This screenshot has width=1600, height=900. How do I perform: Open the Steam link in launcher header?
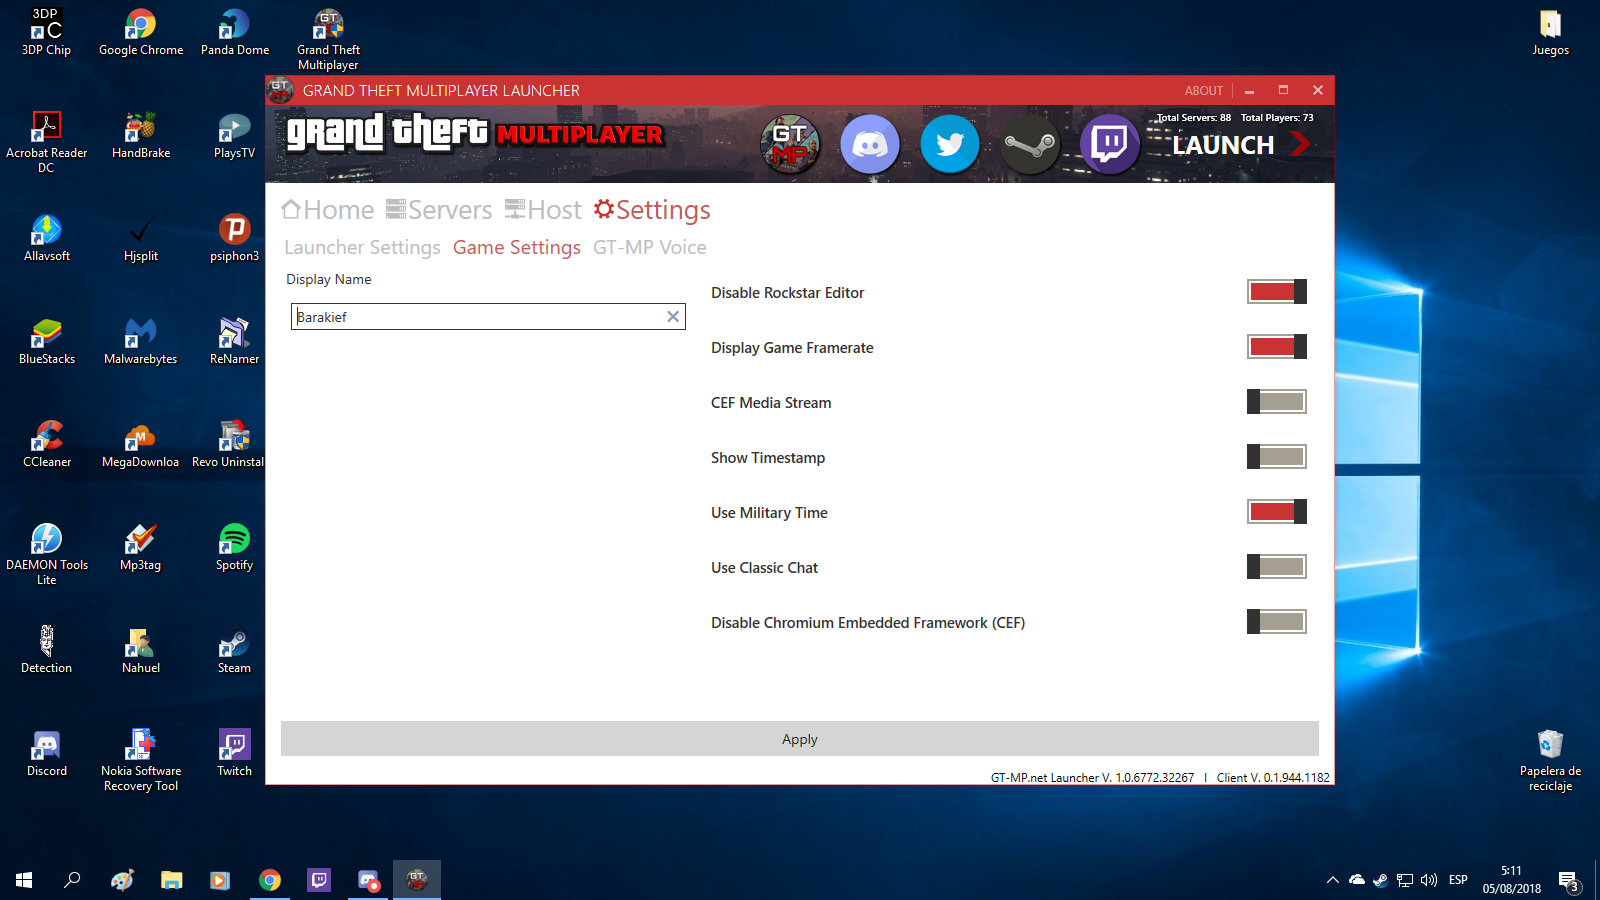(1030, 144)
